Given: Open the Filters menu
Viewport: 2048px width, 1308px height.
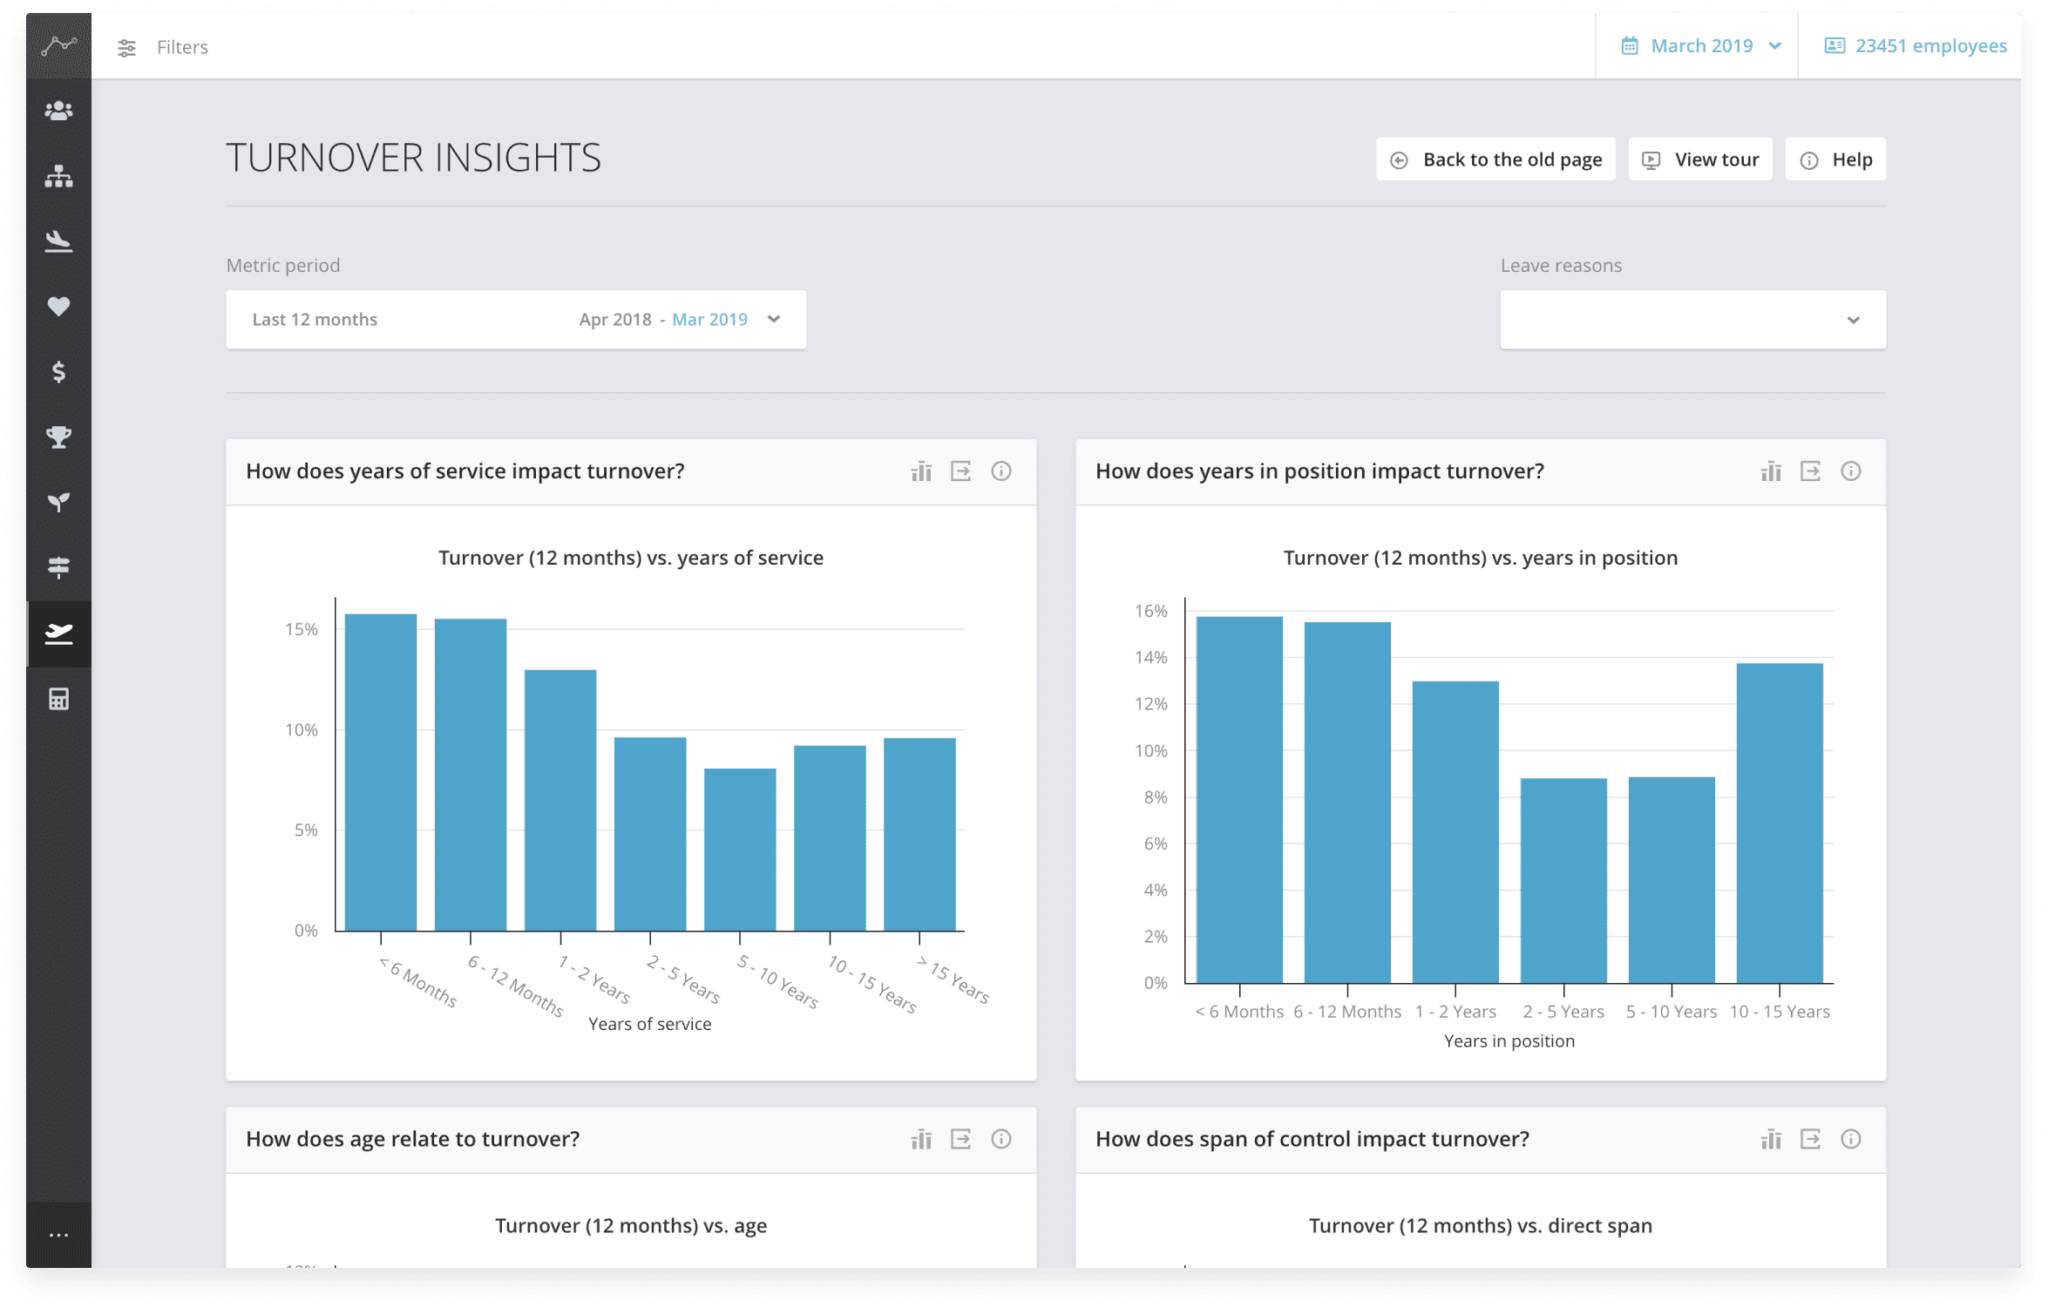Looking at the screenshot, I should coord(163,46).
